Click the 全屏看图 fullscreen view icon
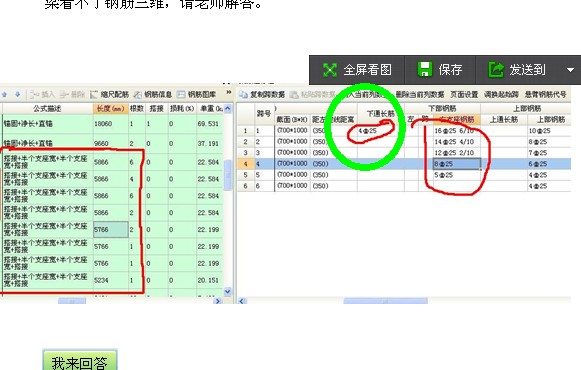The height and width of the screenshot is (370, 581). coord(329,70)
